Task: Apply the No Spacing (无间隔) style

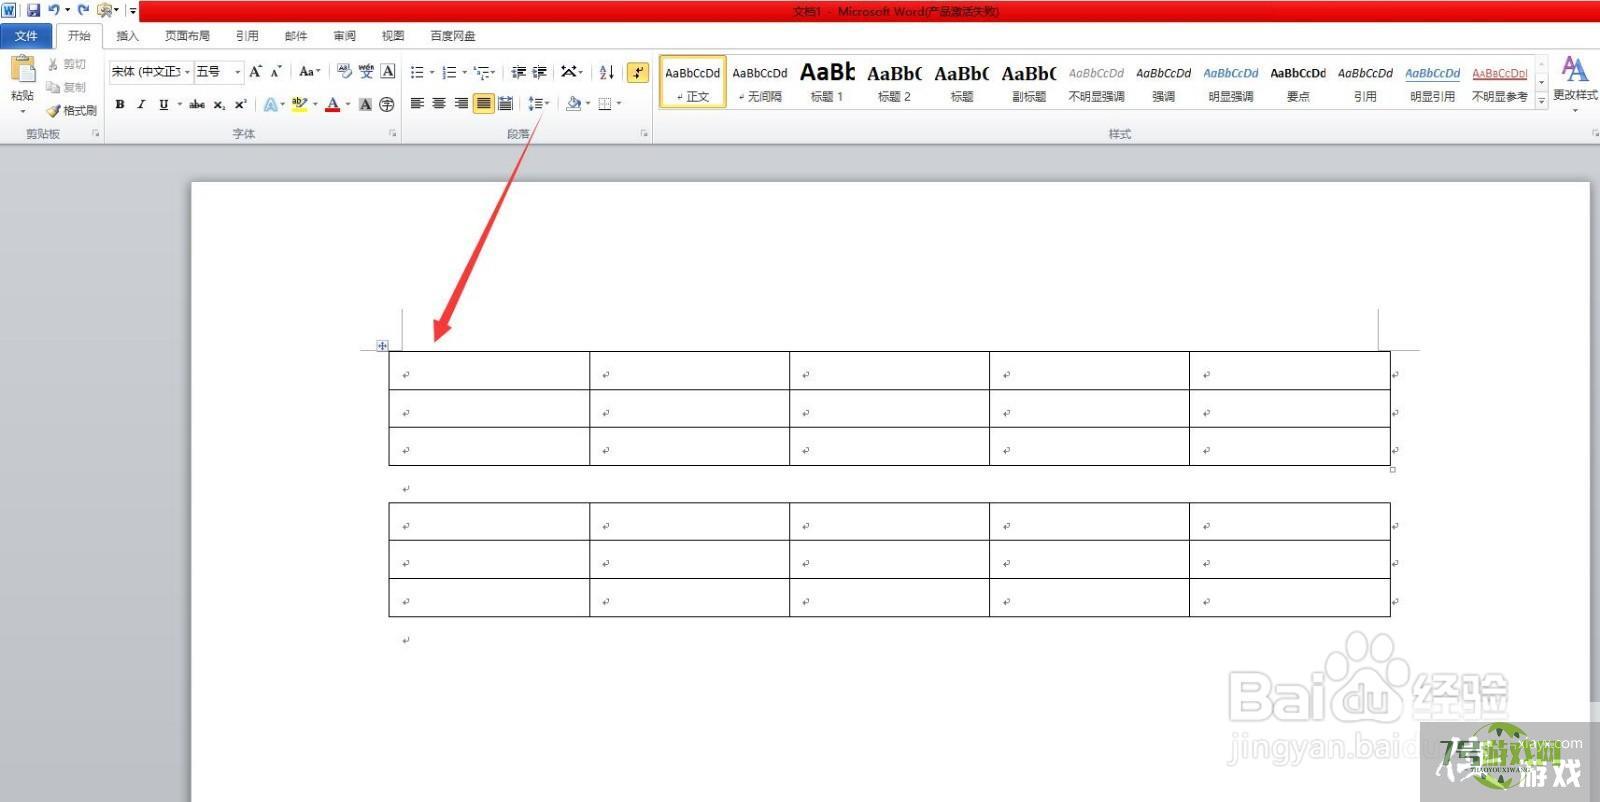Action: pos(760,82)
